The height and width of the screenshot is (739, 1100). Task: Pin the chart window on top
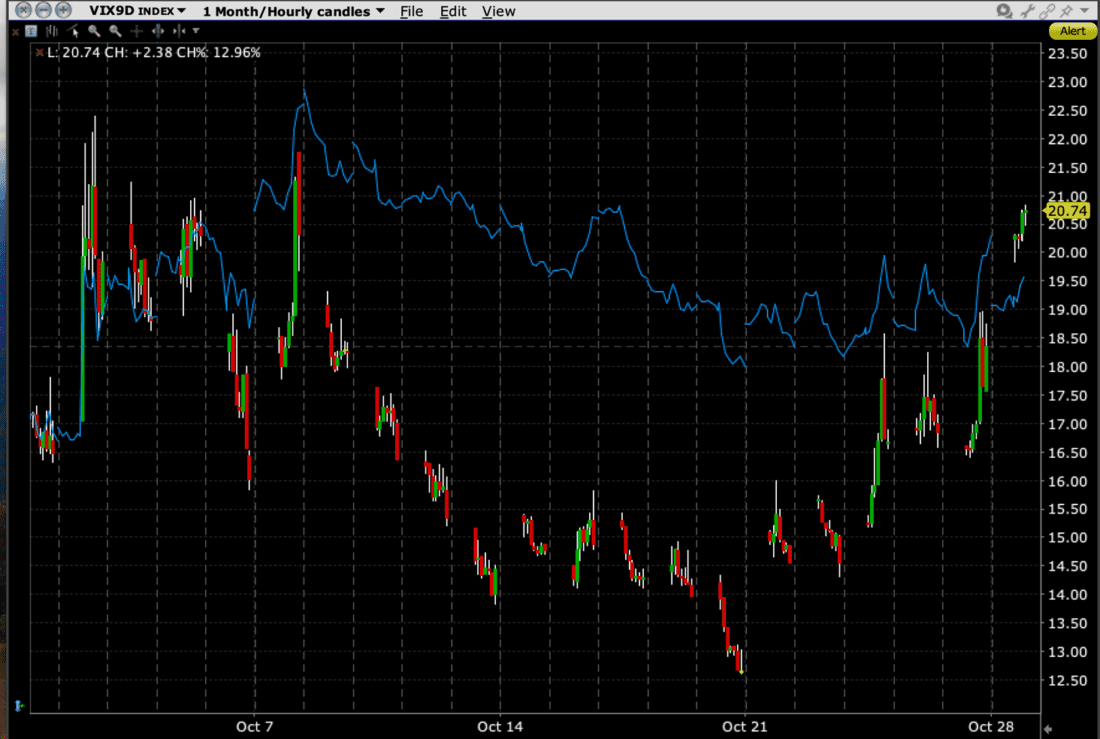(1067, 11)
